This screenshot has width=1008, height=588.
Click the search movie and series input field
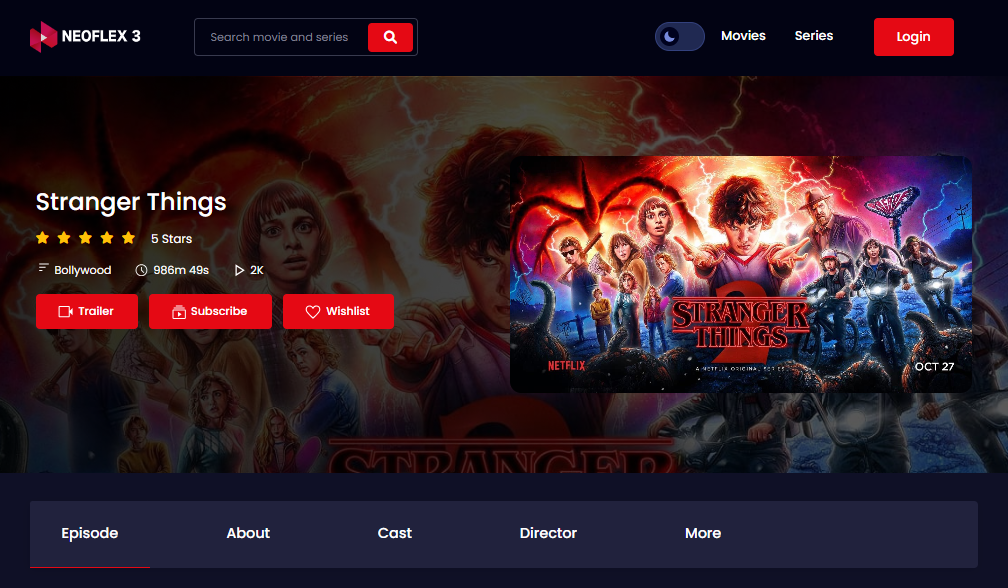pos(285,36)
